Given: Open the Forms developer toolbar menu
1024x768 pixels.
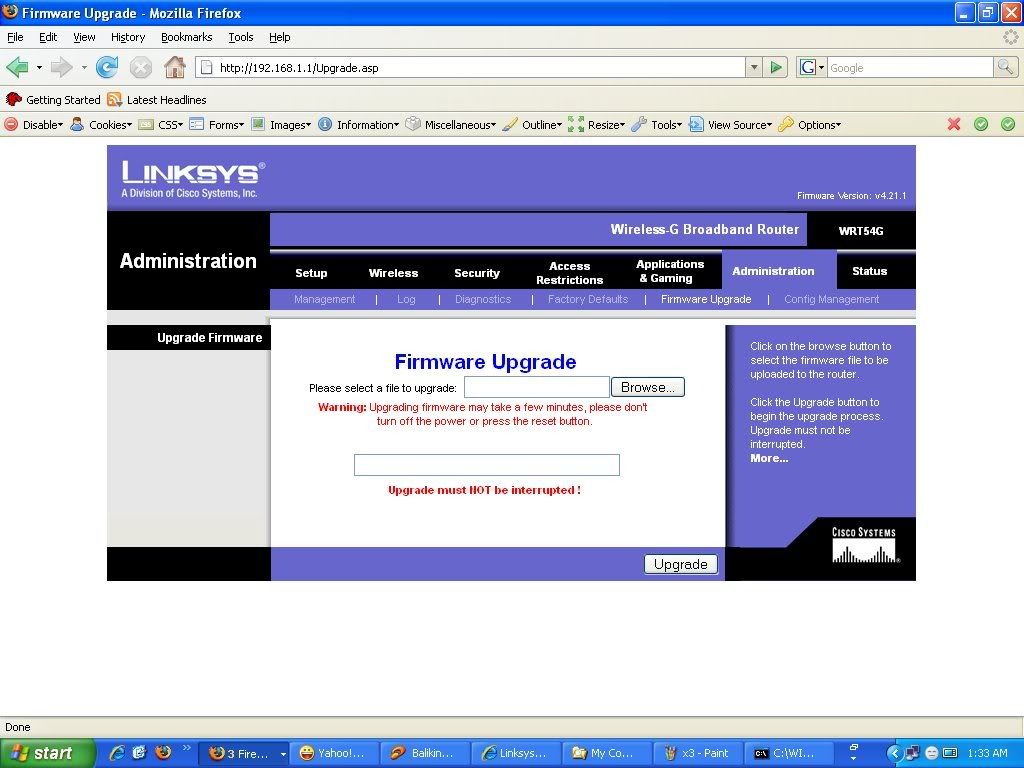Looking at the screenshot, I should (x=217, y=125).
